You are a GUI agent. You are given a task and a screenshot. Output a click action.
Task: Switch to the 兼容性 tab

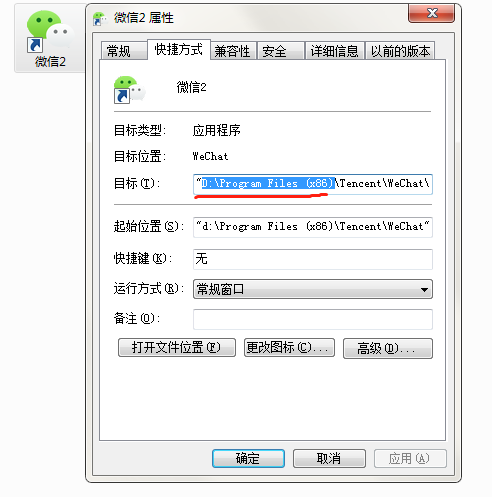coord(233,51)
